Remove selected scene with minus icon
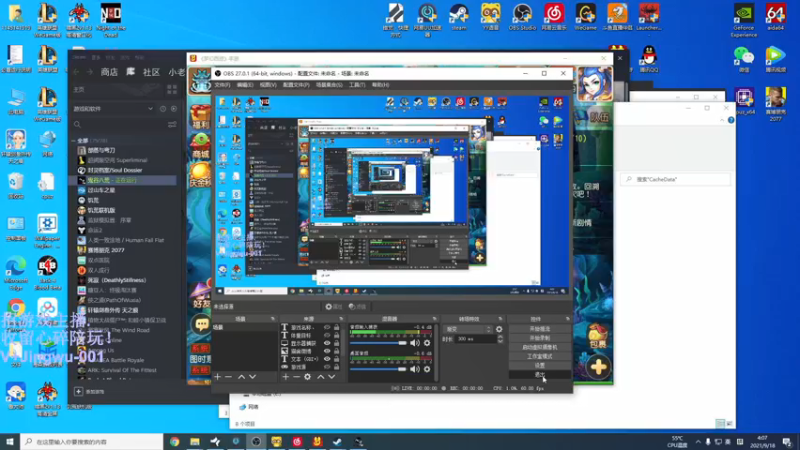Viewport: 800px width, 450px height. 229,377
